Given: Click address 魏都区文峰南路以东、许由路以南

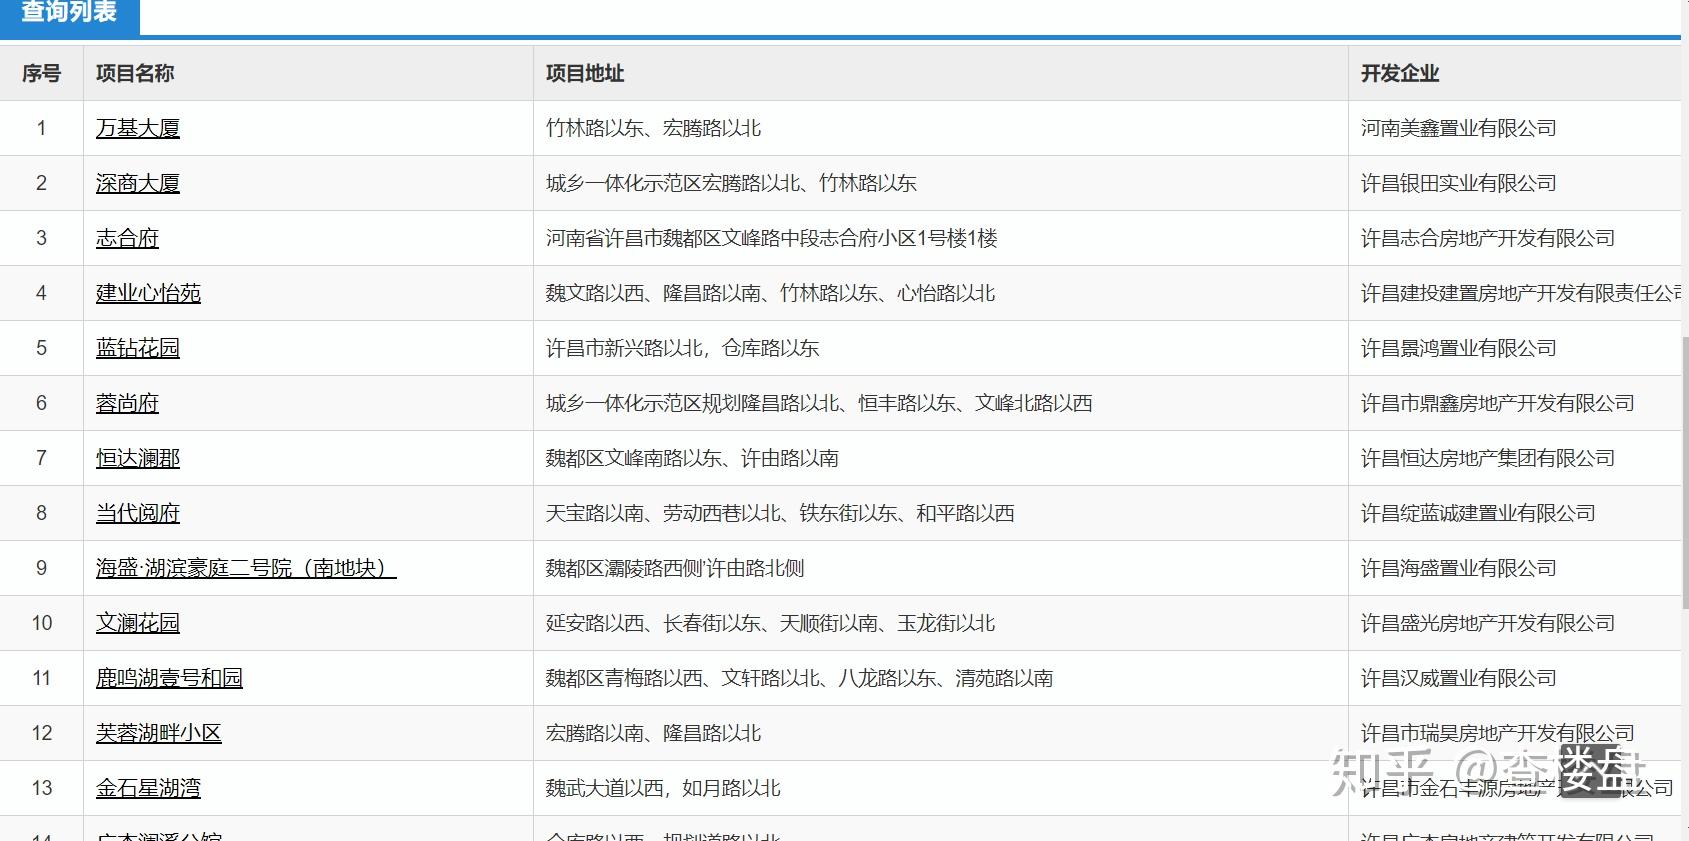Looking at the screenshot, I should 692,458.
